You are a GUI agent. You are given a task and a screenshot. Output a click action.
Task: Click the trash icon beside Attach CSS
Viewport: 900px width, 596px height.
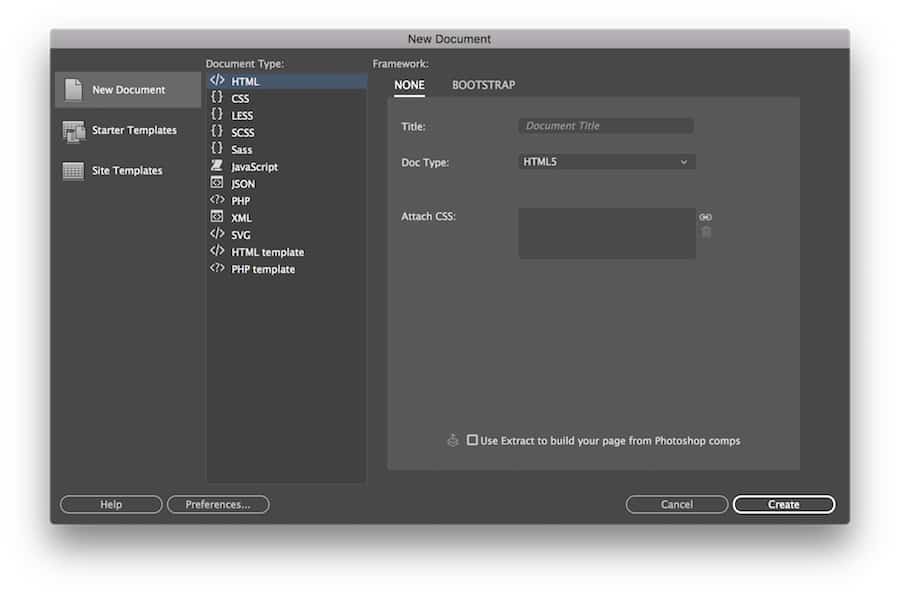pos(705,231)
